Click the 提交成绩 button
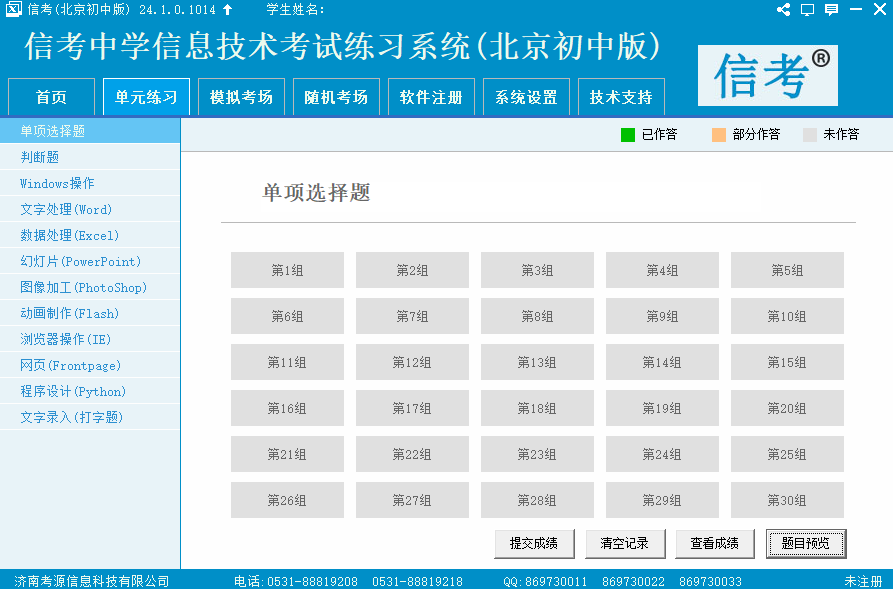The height and width of the screenshot is (589, 893). (534, 543)
